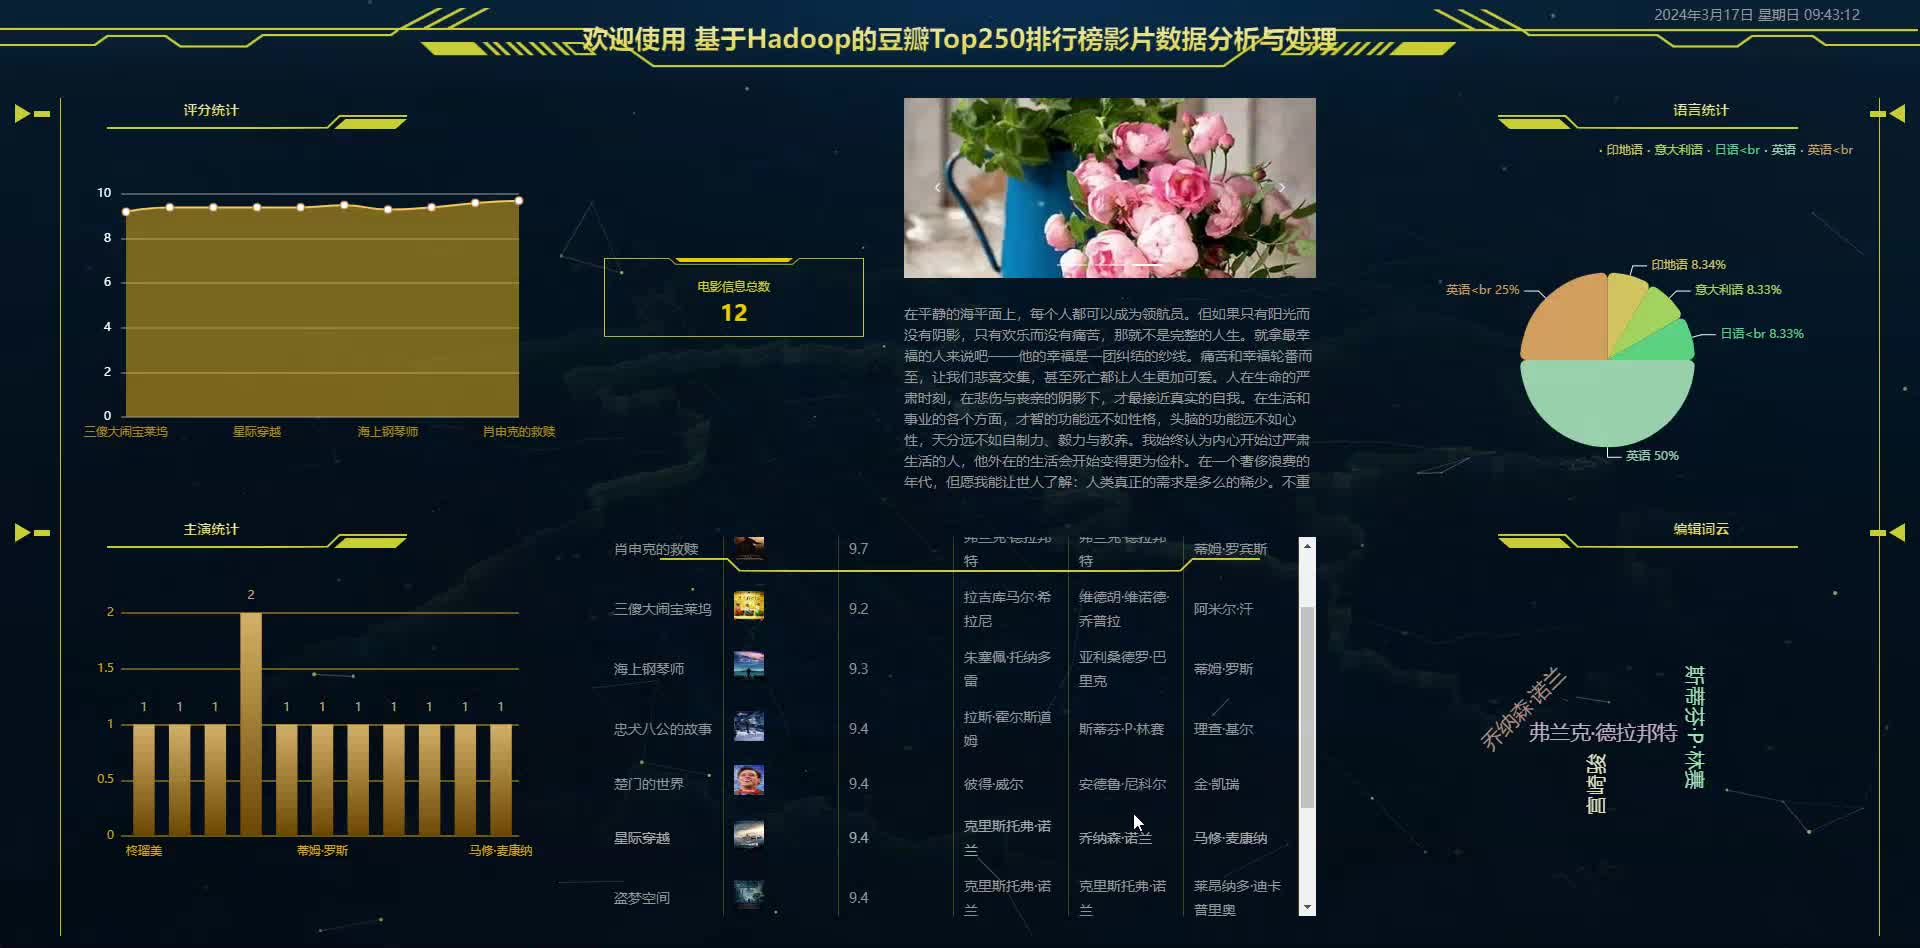Click the 电影信息总数 count box
Screen dimensions: 1920x948
(x=734, y=298)
